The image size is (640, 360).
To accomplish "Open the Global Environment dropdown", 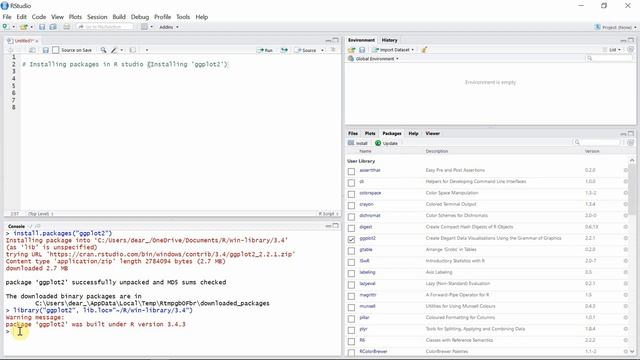I will point(373,59).
